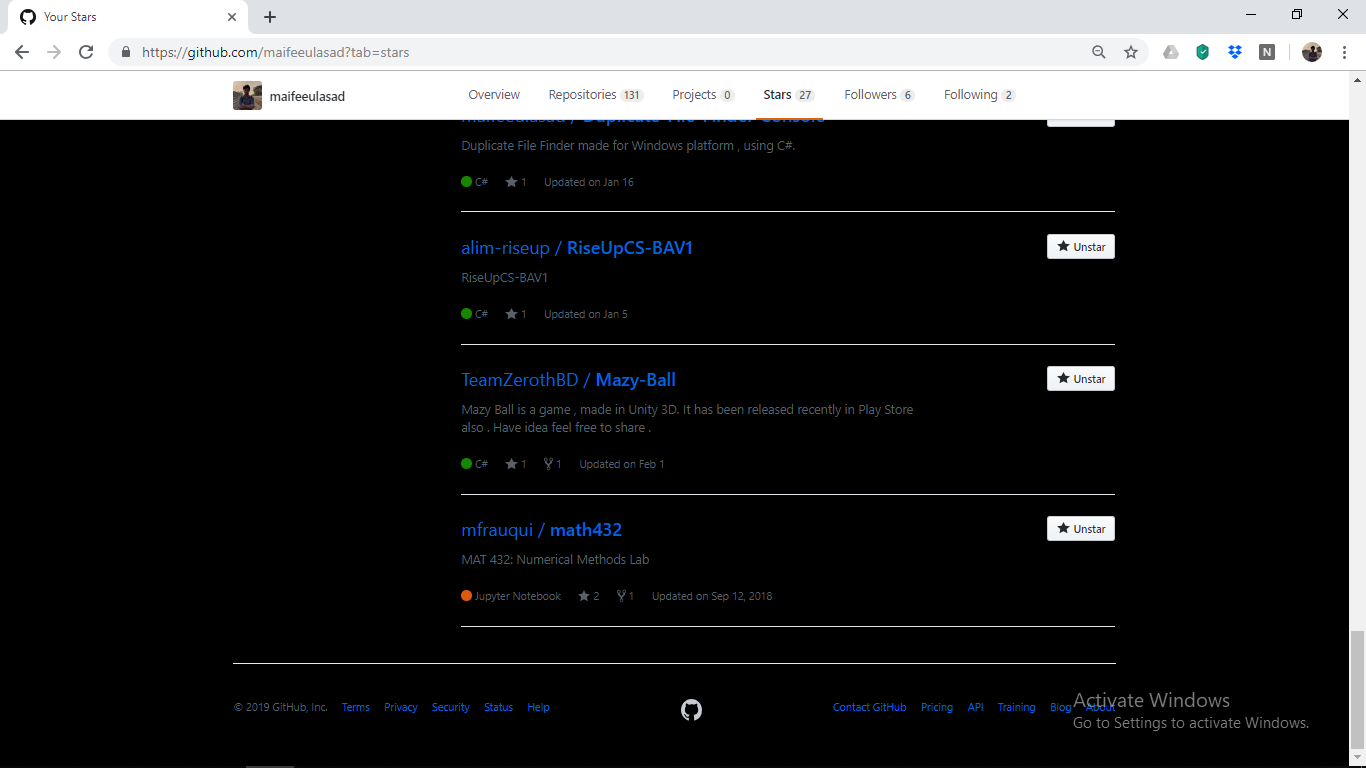The image size is (1366, 768).
Task: Click stargazers count on RiseUpCS-BAV1
Action: pyautogui.click(x=516, y=314)
